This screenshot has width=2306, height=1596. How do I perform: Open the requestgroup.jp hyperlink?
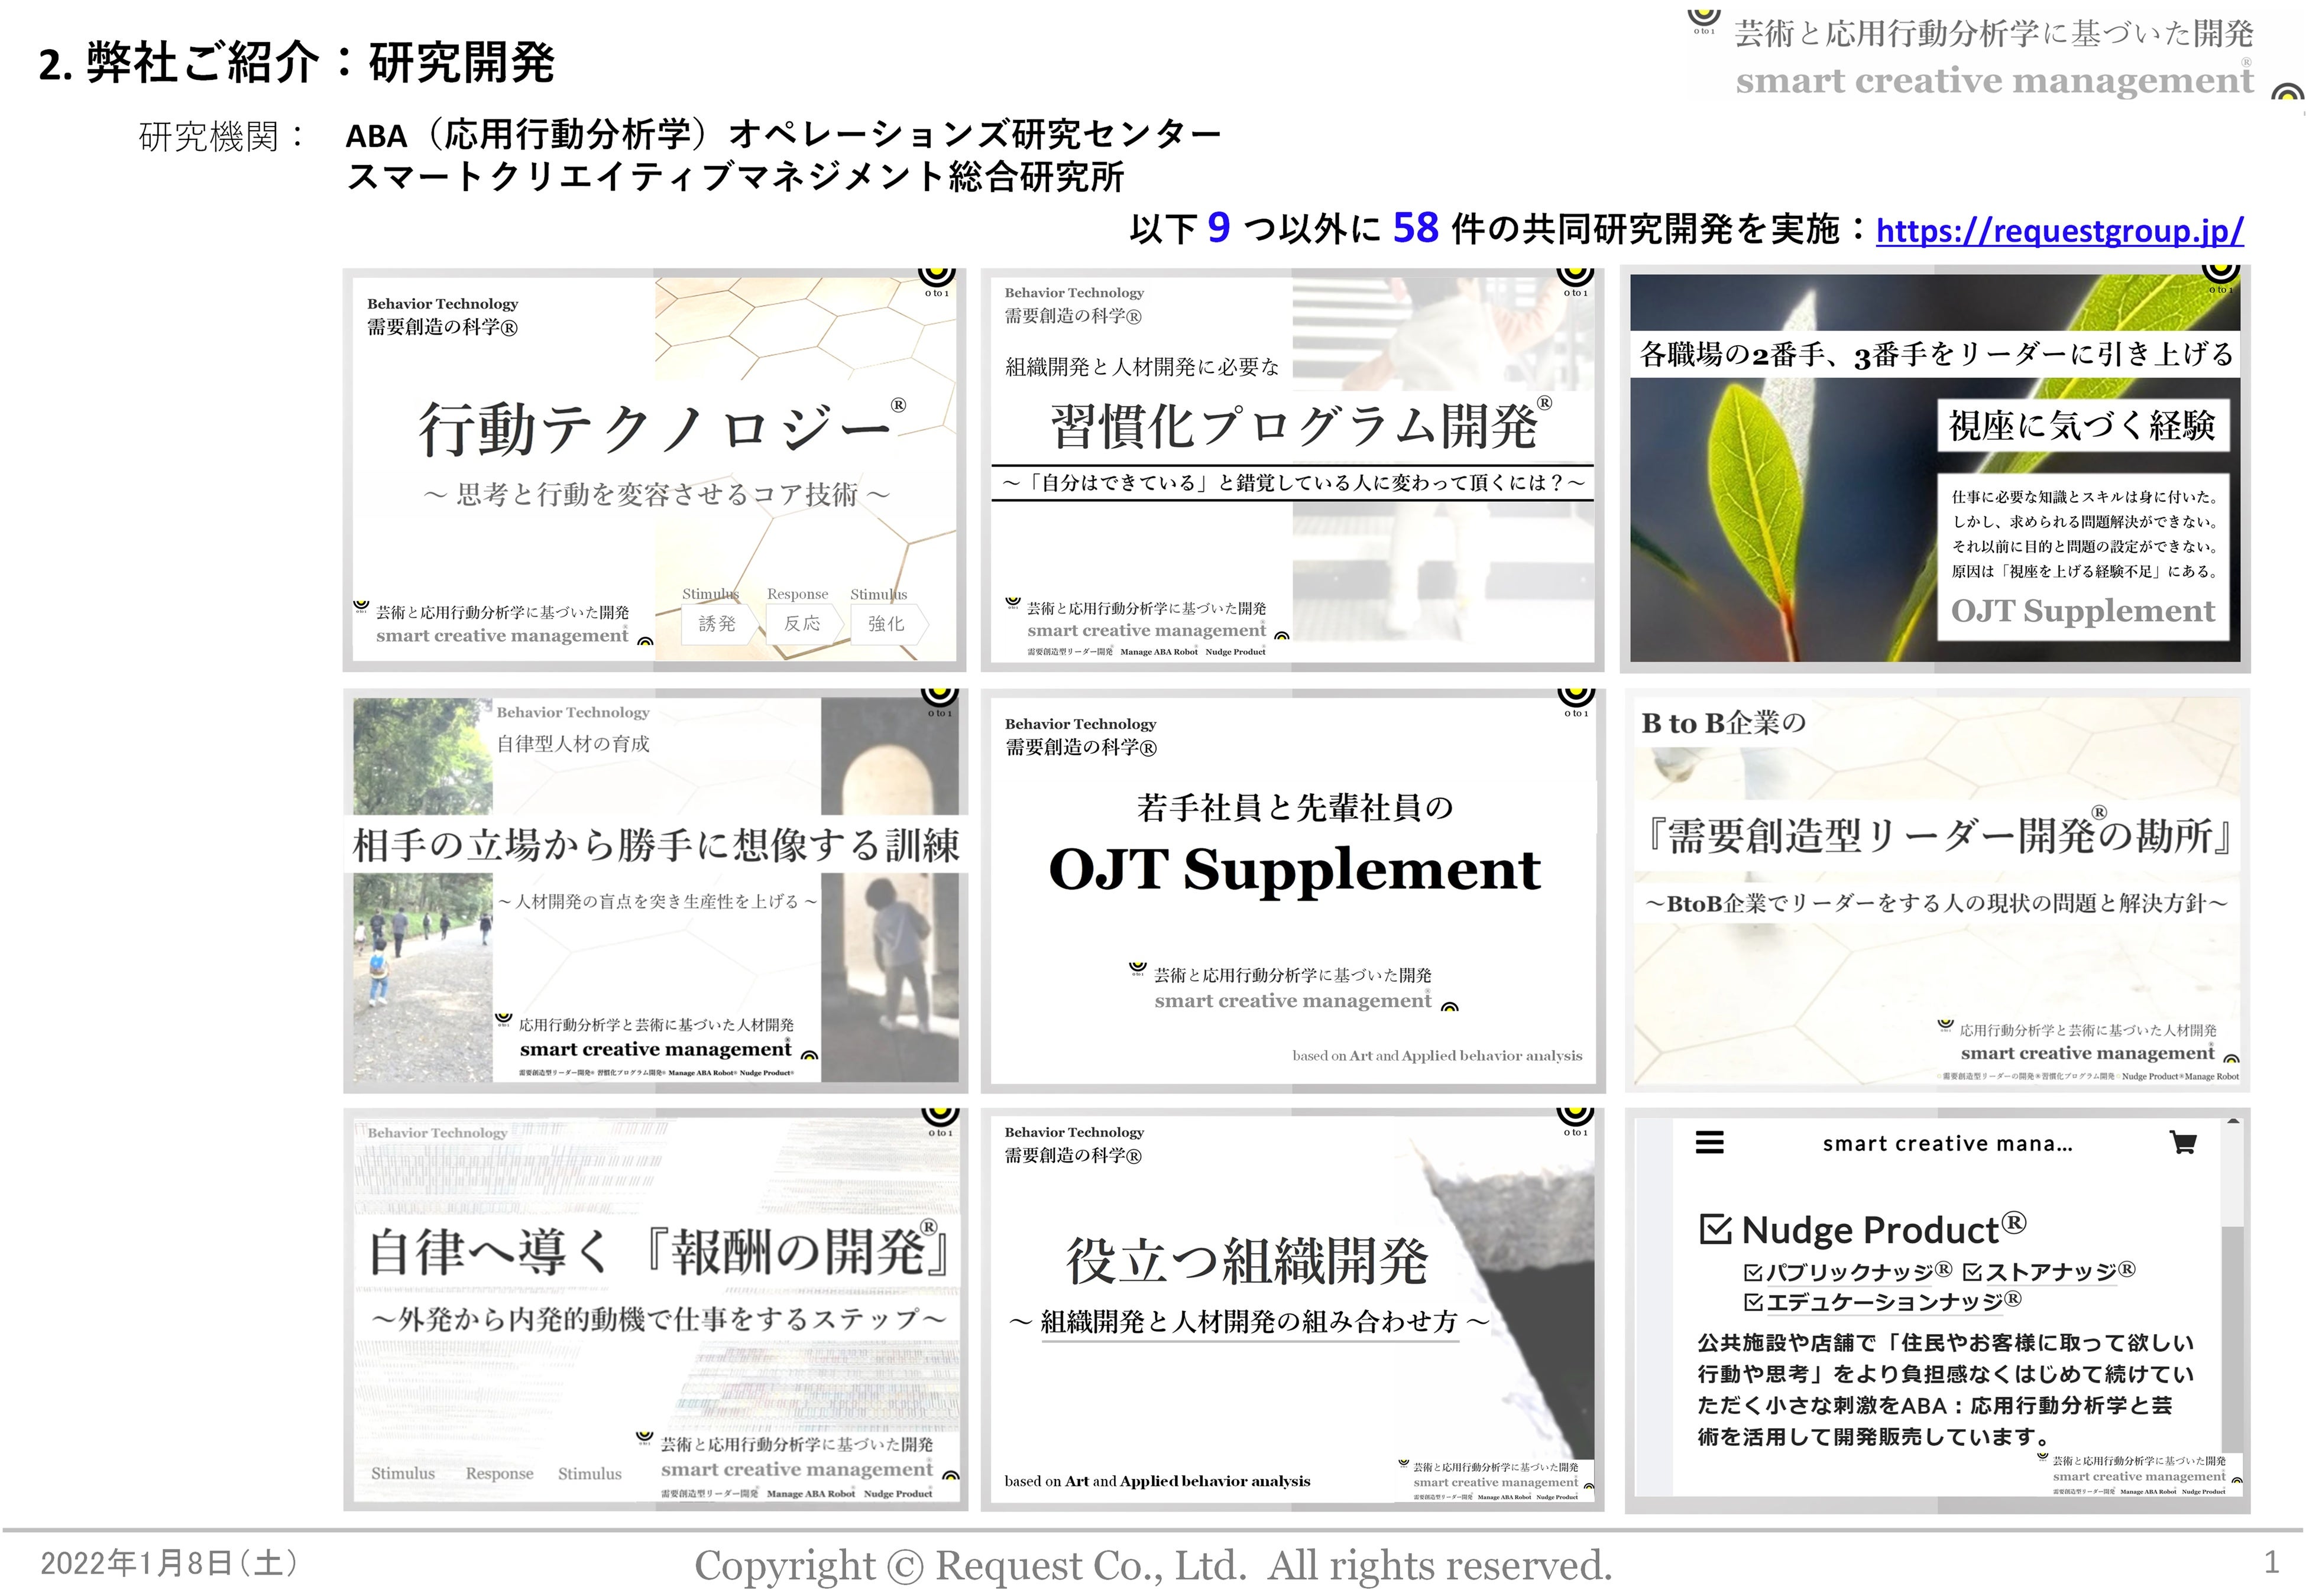pyautogui.click(x=2059, y=231)
